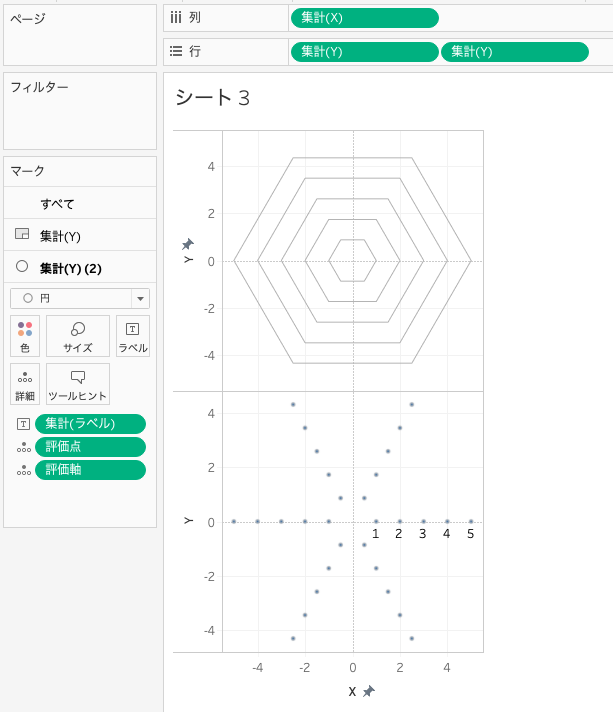This screenshot has height=712, width=613.
Task: Click the 評価点 pill in marks card
Action: point(90,447)
